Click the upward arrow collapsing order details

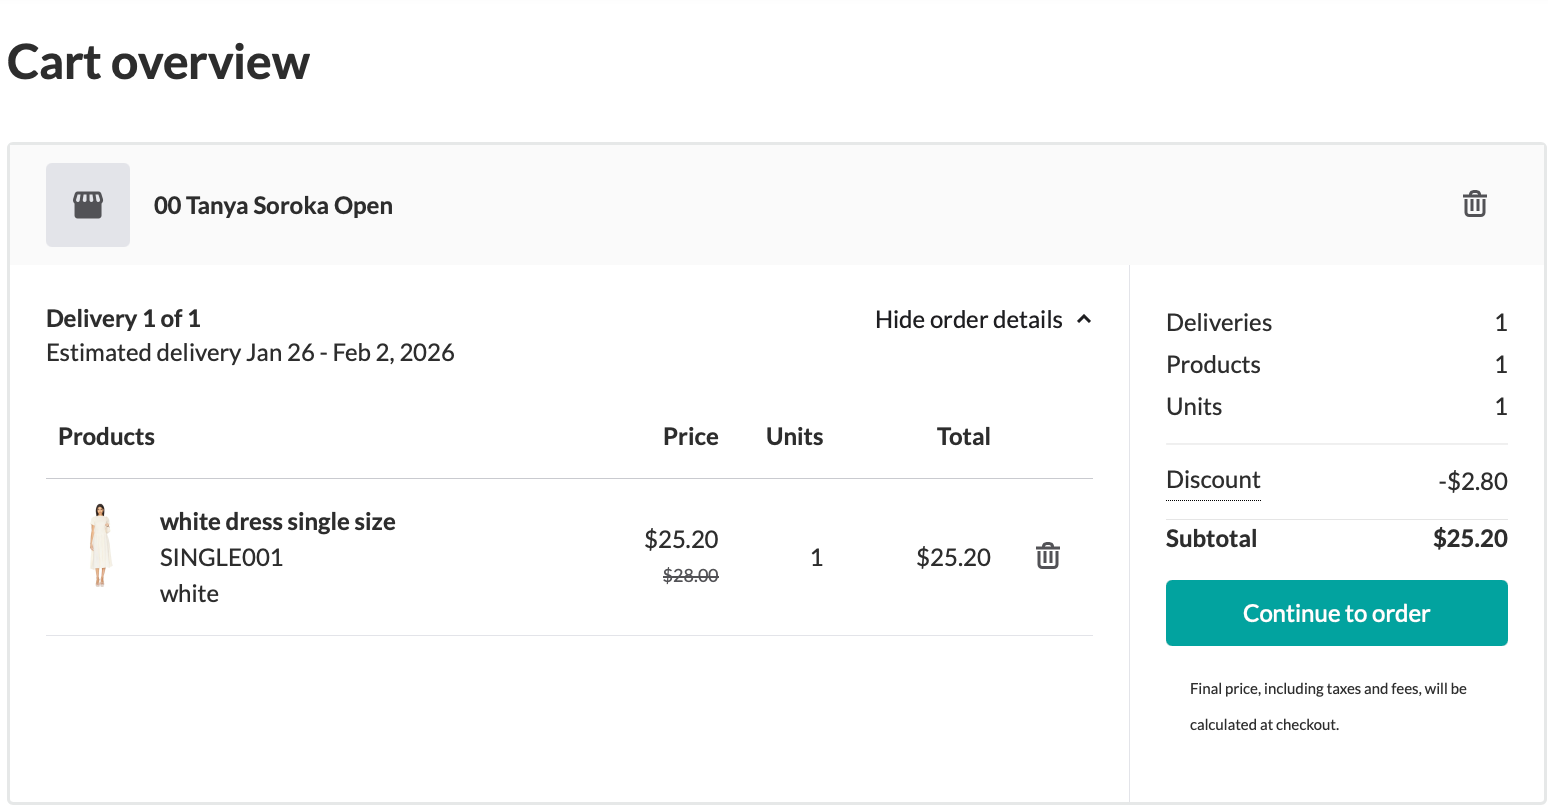coord(1085,318)
